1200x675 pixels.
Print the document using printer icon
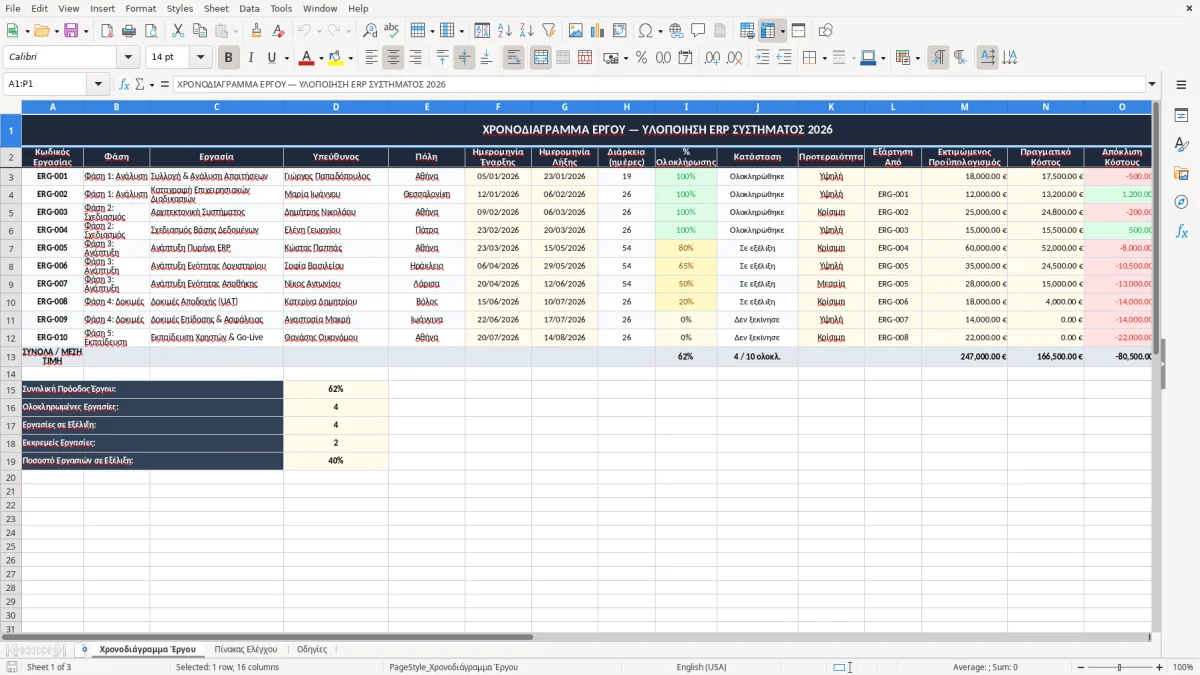point(128,31)
